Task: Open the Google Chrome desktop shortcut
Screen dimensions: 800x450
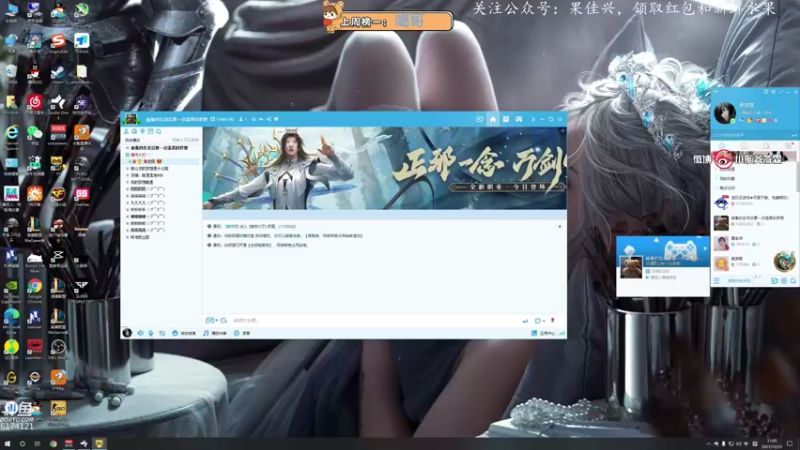Action: click(35, 289)
